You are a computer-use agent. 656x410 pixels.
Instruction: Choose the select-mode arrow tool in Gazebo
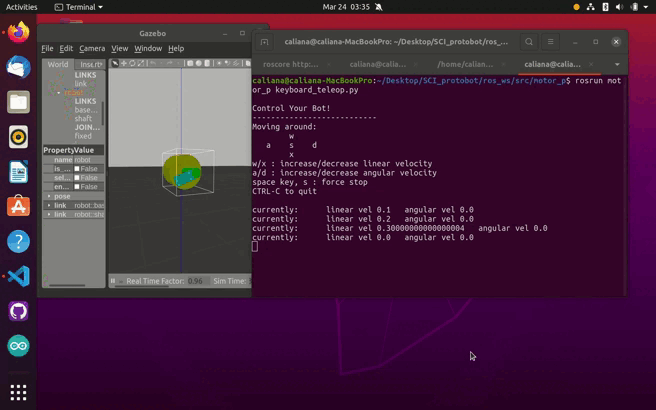pyautogui.click(x=115, y=63)
